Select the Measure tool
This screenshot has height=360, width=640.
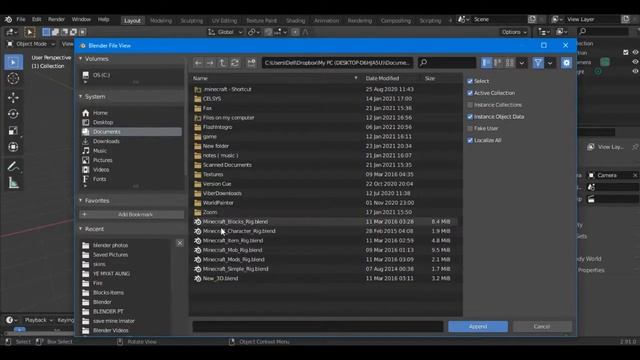(x=13, y=183)
